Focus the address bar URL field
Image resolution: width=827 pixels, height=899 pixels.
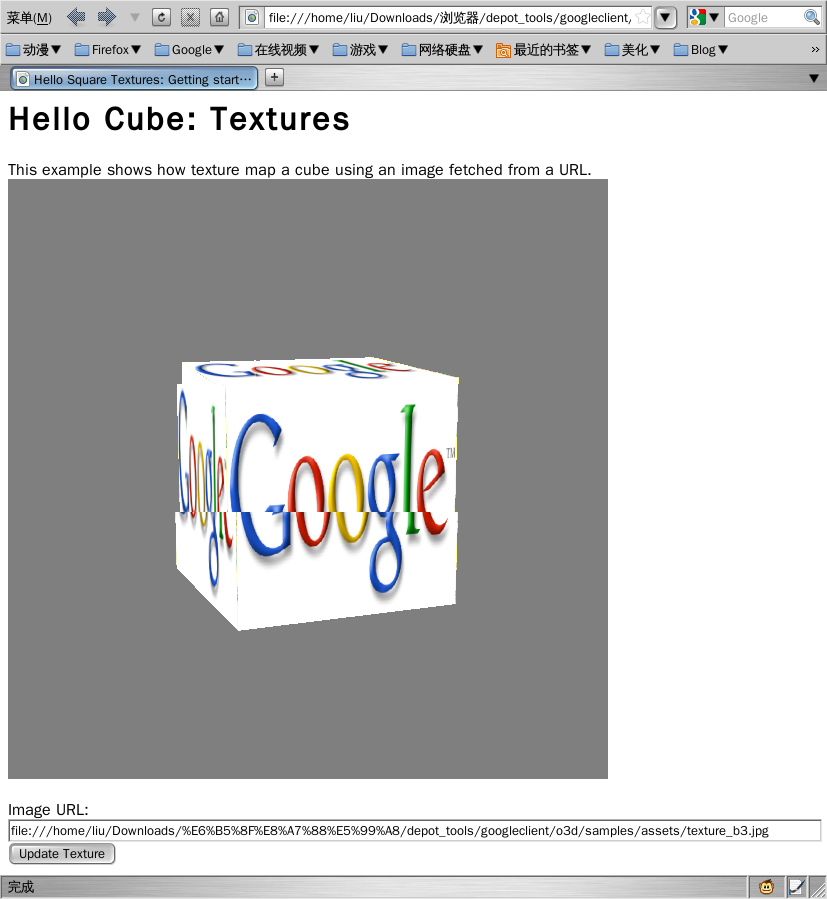[x=450, y=18]
